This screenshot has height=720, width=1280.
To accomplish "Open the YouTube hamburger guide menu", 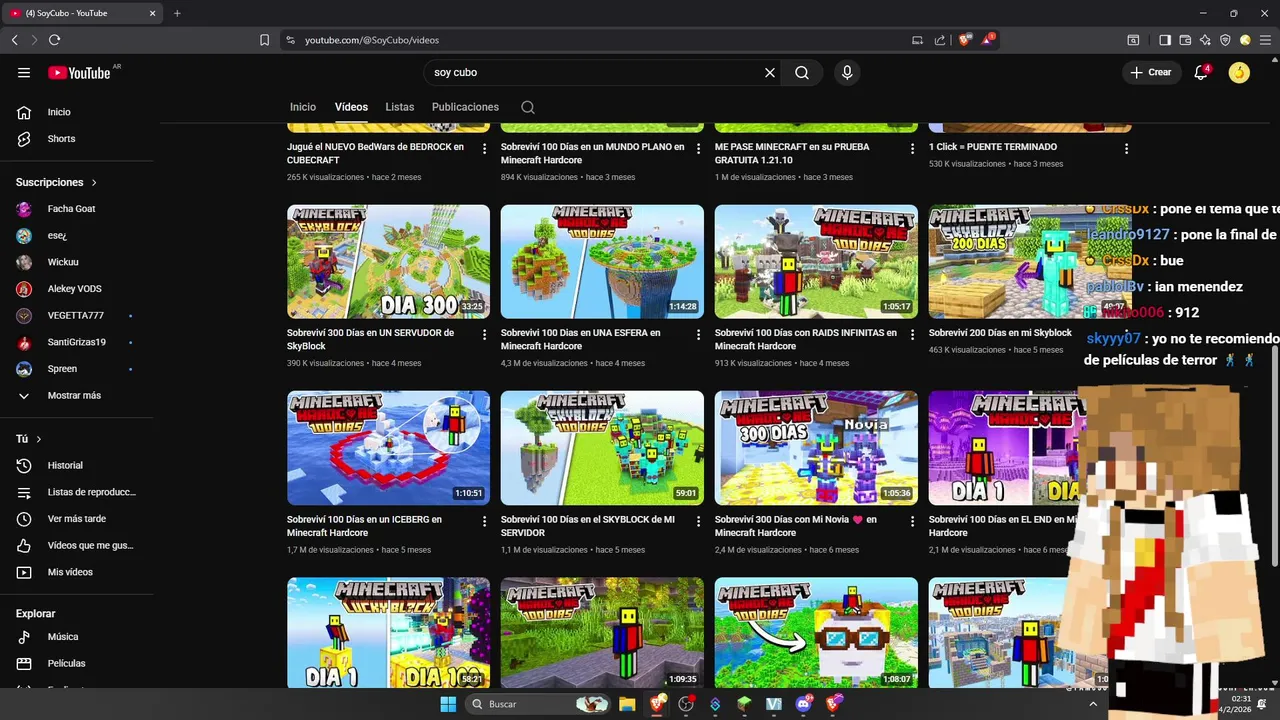I will click(x=24, y=72).
